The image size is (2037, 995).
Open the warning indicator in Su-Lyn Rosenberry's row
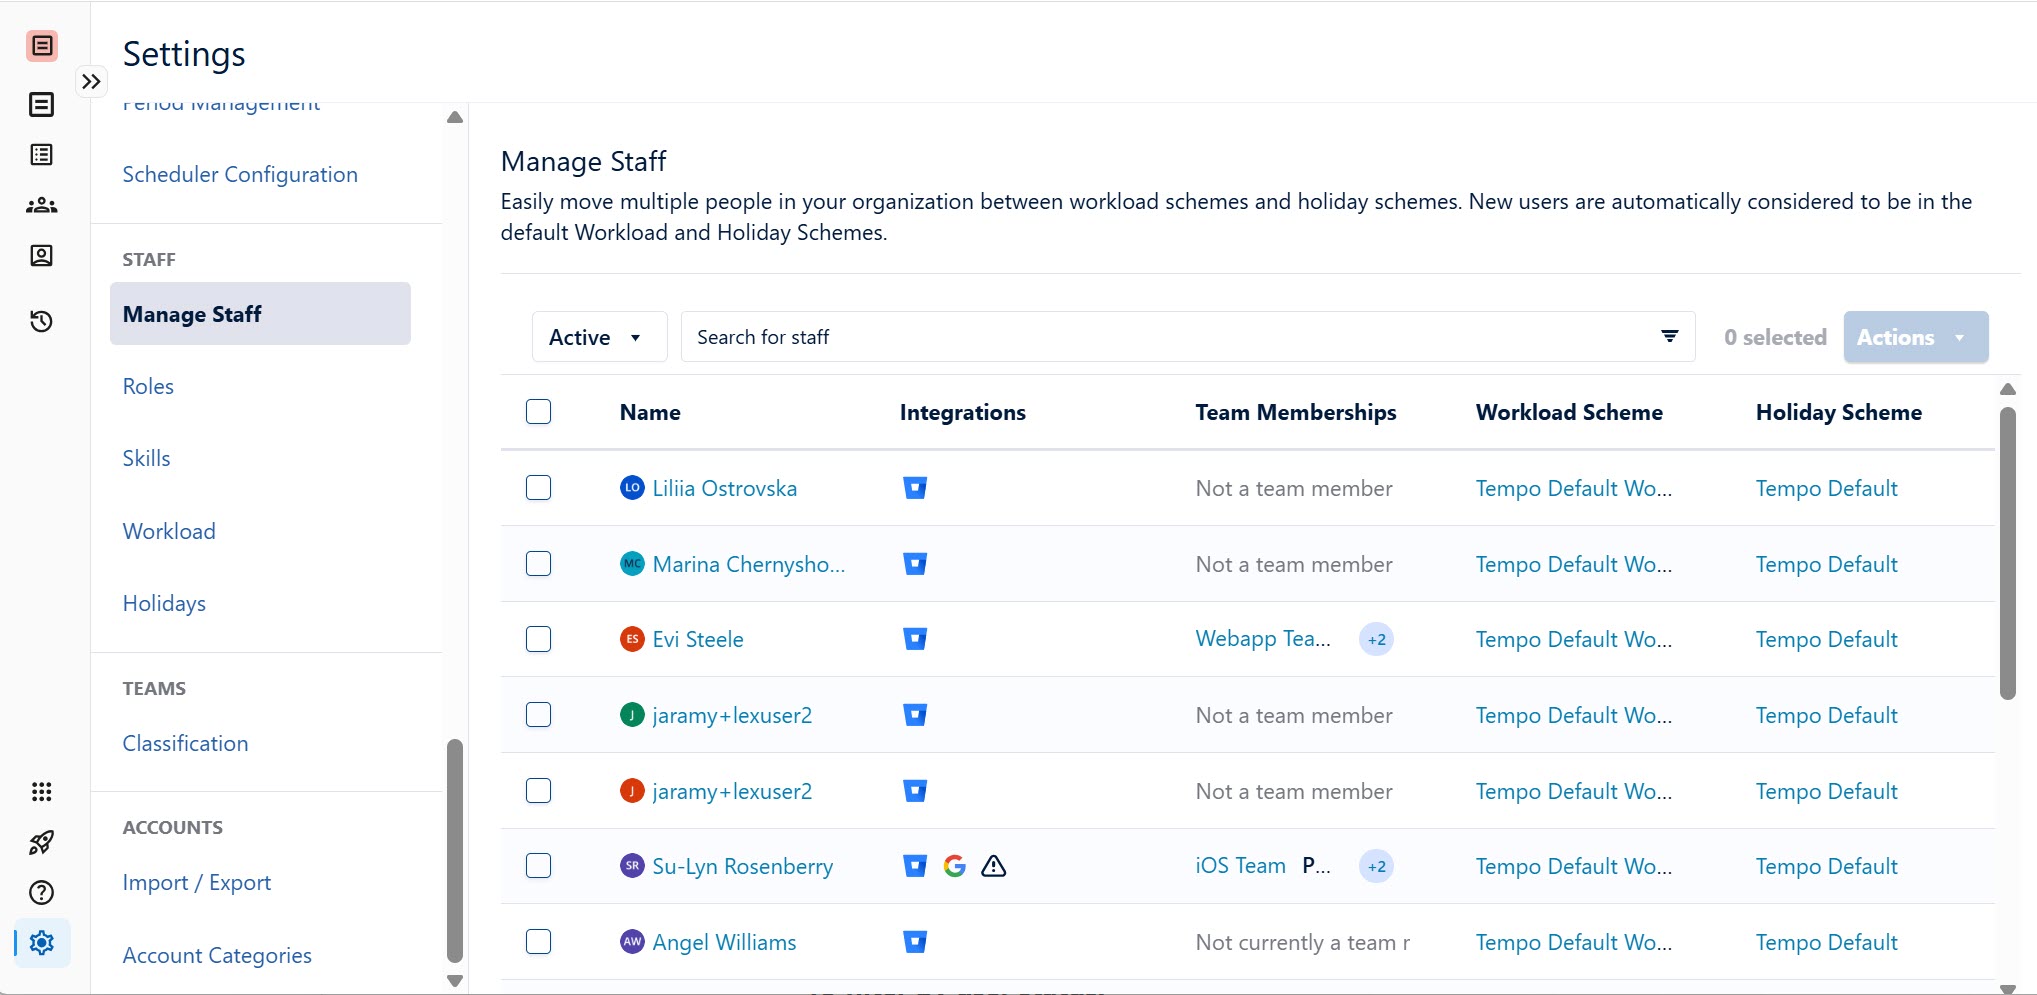[993, 866]
